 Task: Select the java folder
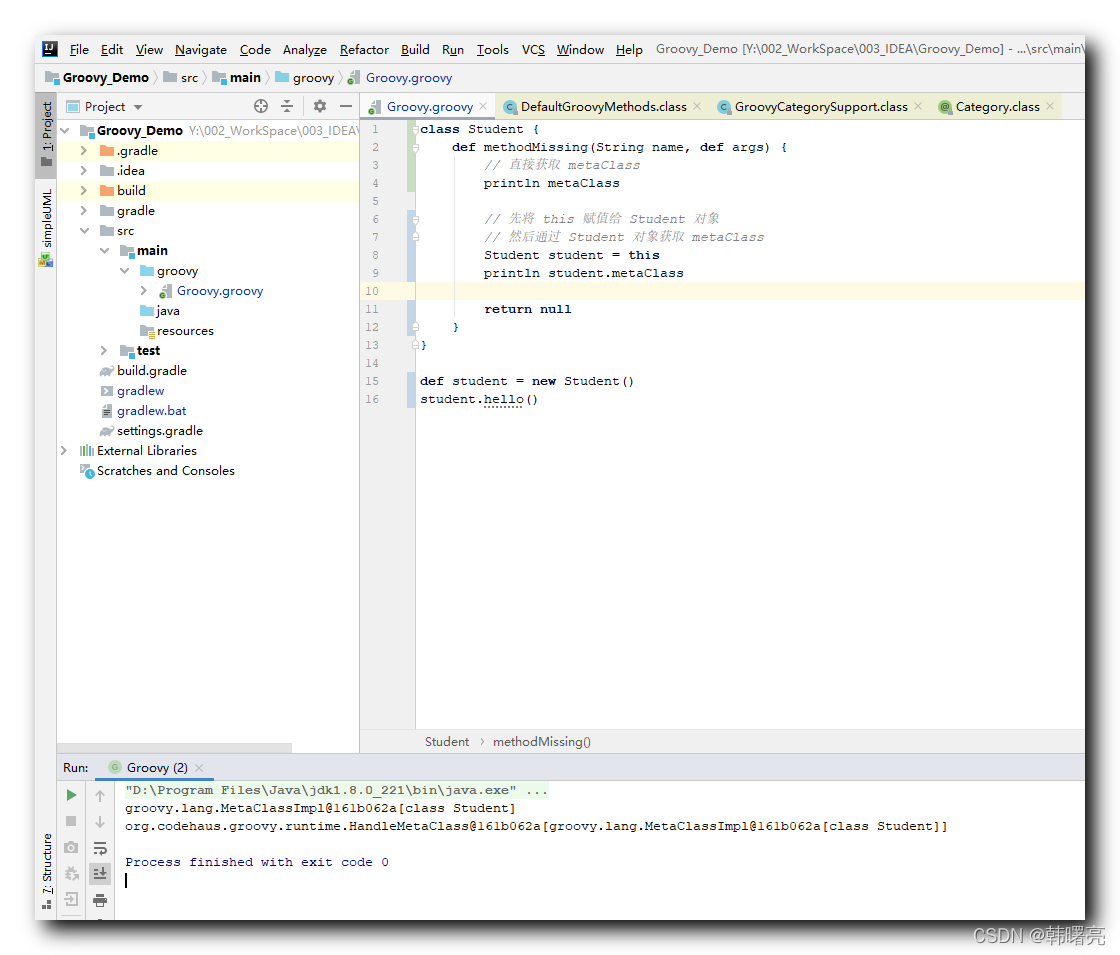168,311
